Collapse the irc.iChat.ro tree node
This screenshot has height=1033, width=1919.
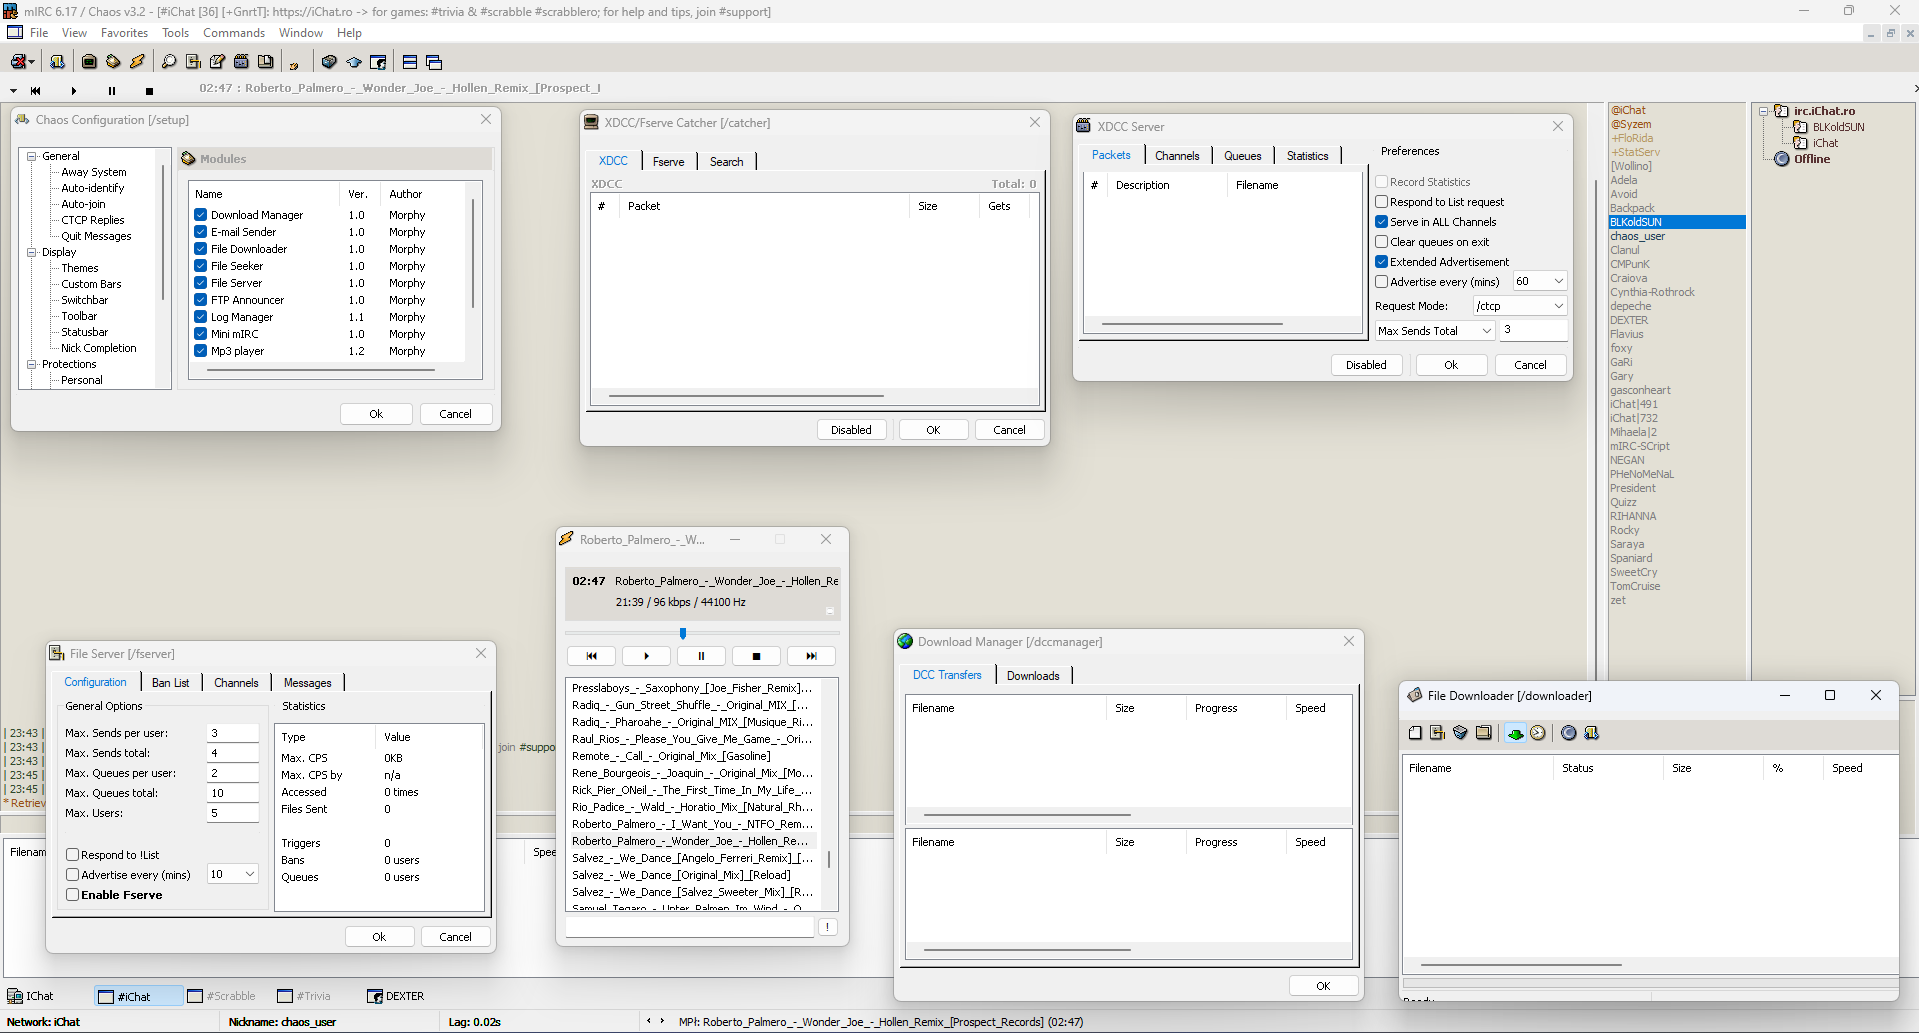1764,111
